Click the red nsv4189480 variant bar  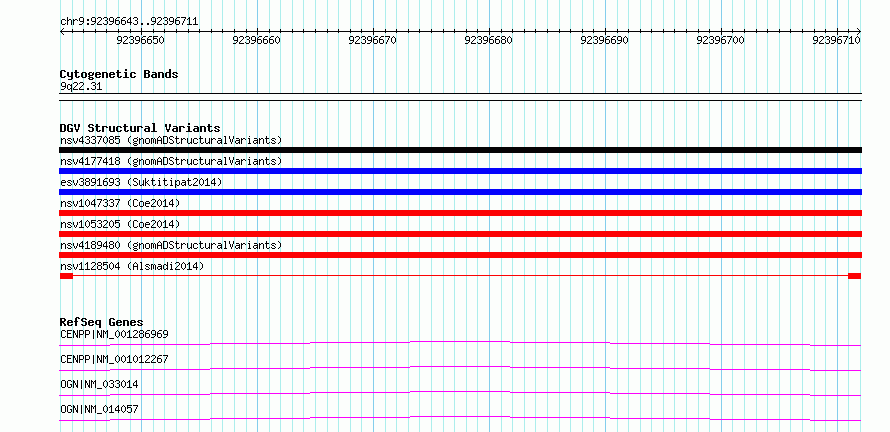(x=460, y=255)
